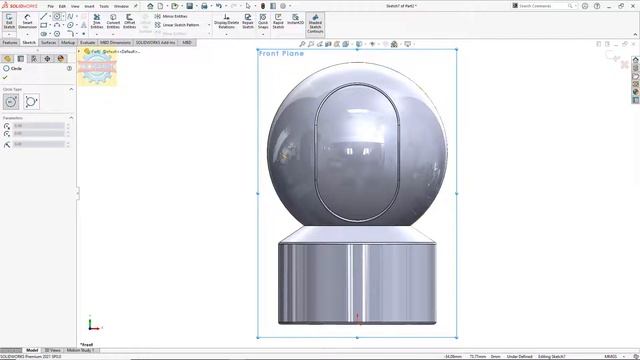
Task: Switch to the SOLIDWORKS Add-Ins tab
Action: pos(155,42)
